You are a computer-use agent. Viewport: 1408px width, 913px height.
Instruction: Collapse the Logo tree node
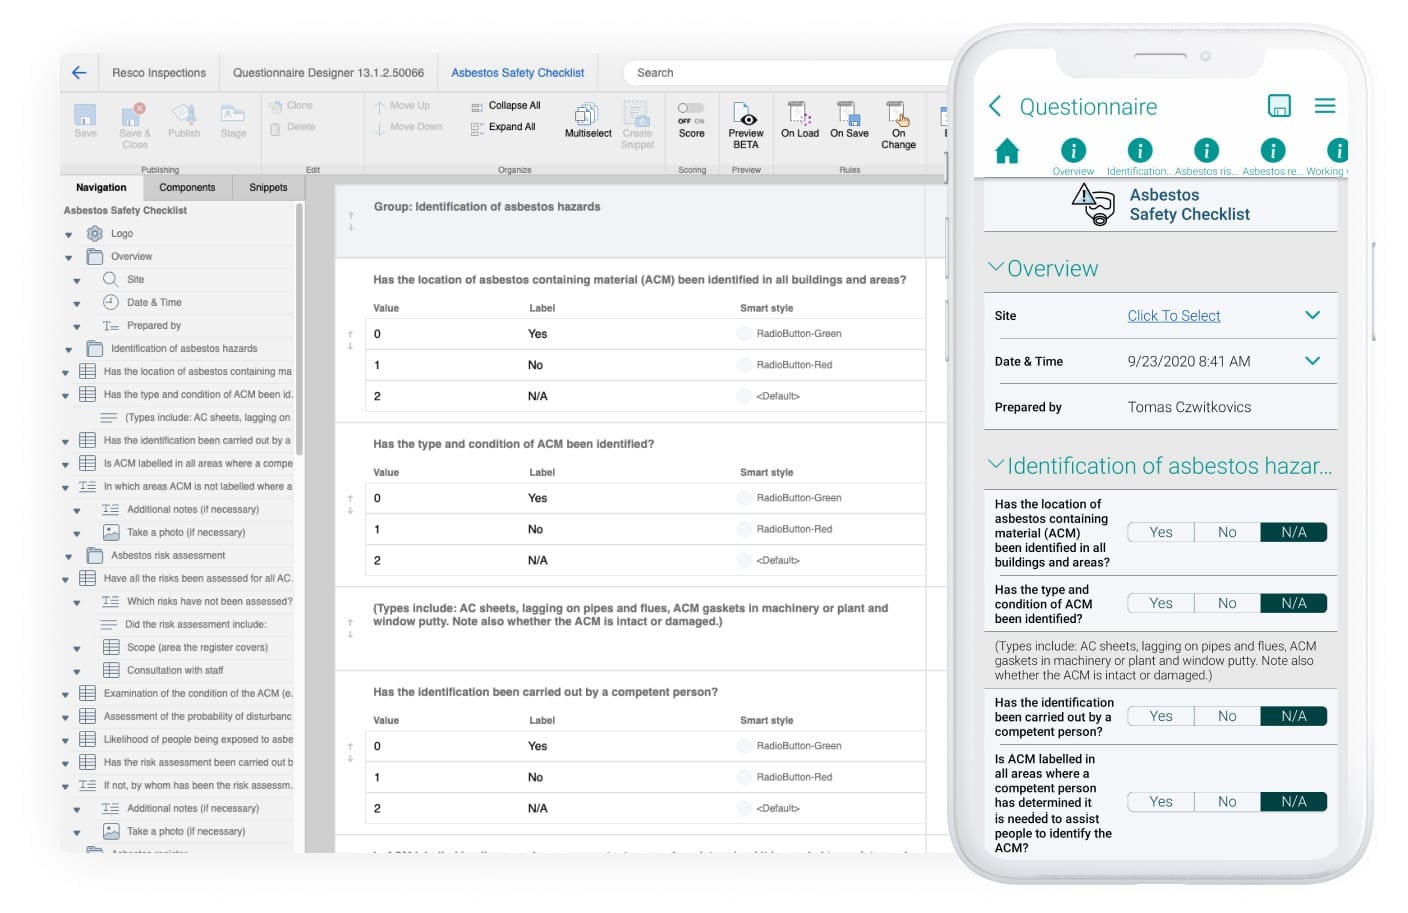point(68,234)
